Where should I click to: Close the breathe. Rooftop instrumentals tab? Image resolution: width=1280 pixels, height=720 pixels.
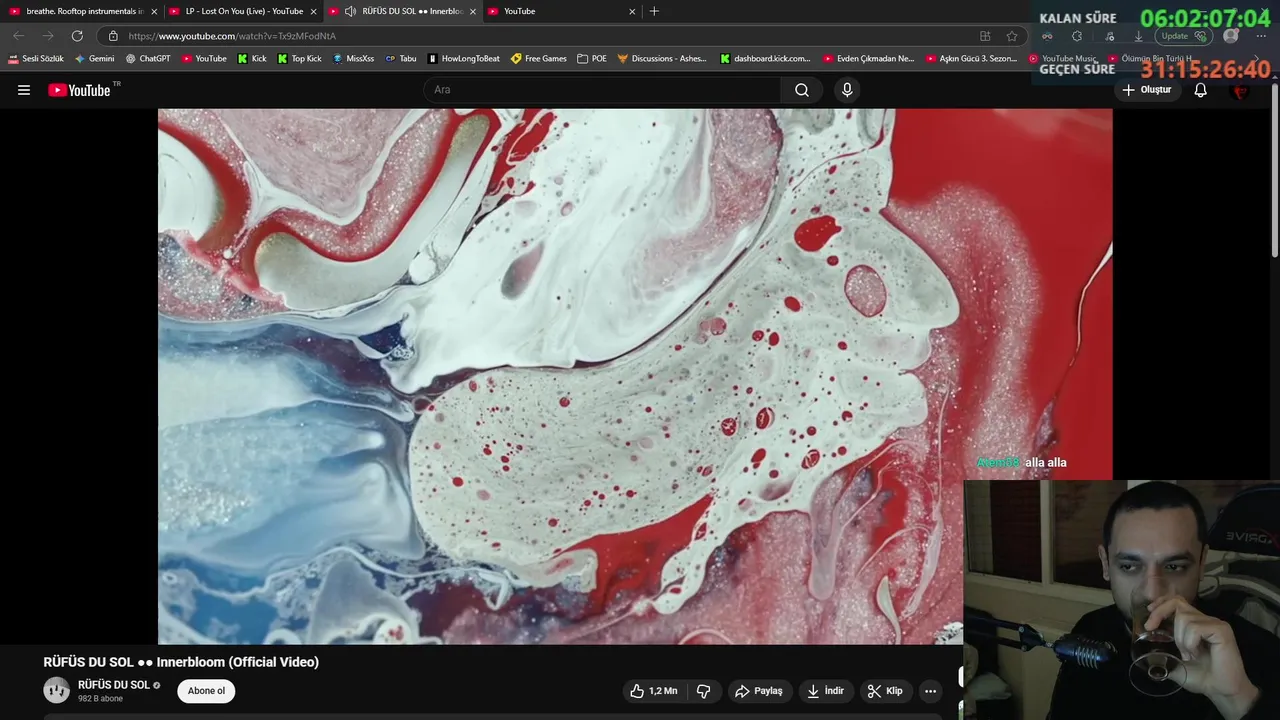coord(154,11)
